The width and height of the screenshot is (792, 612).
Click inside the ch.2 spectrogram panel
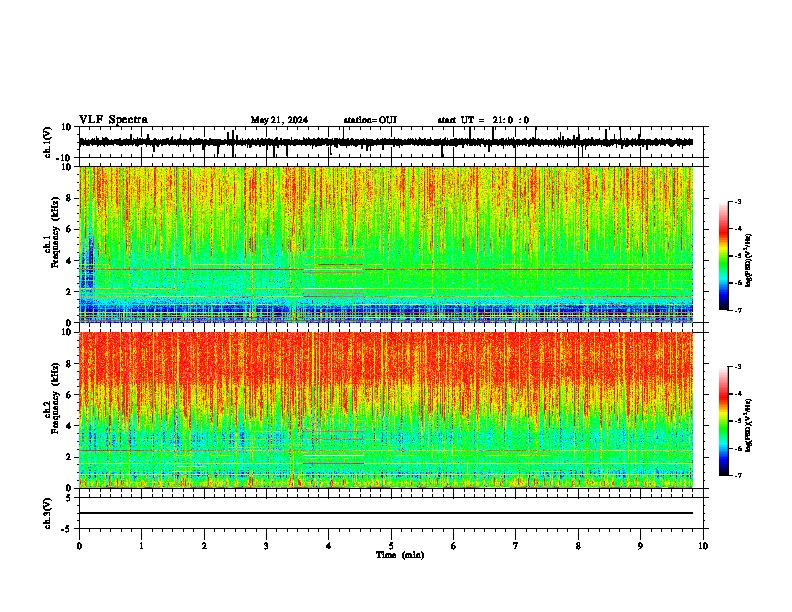coord(386,410)
